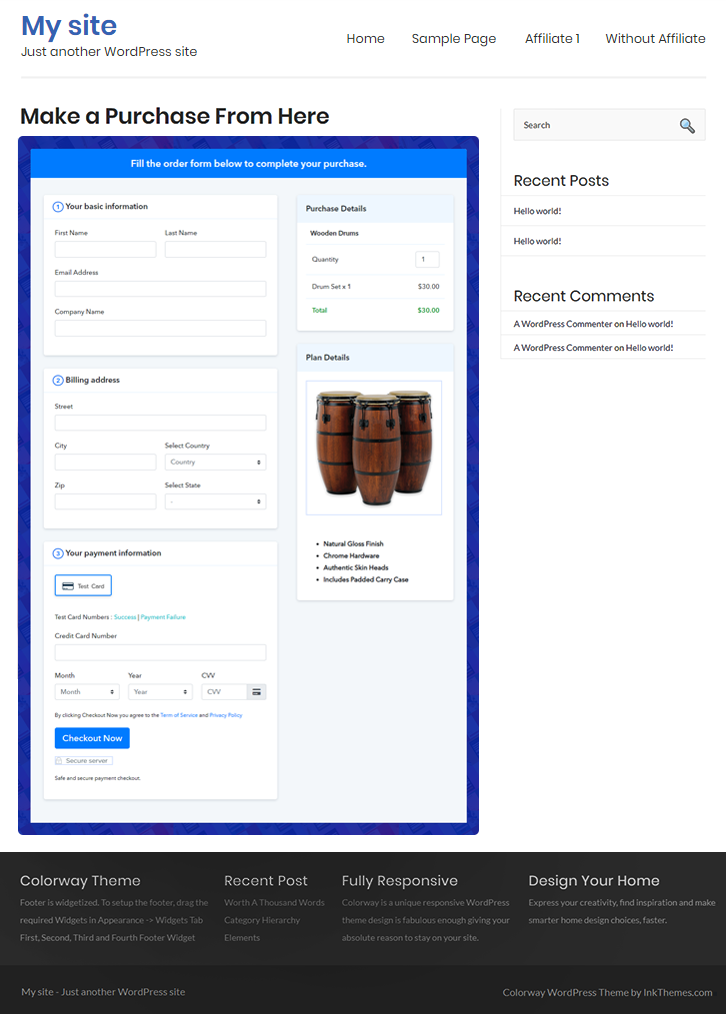The height and width of the screenshot is (1014, 726).
Task: Focus the Quantity field
Action: point(427,259)
